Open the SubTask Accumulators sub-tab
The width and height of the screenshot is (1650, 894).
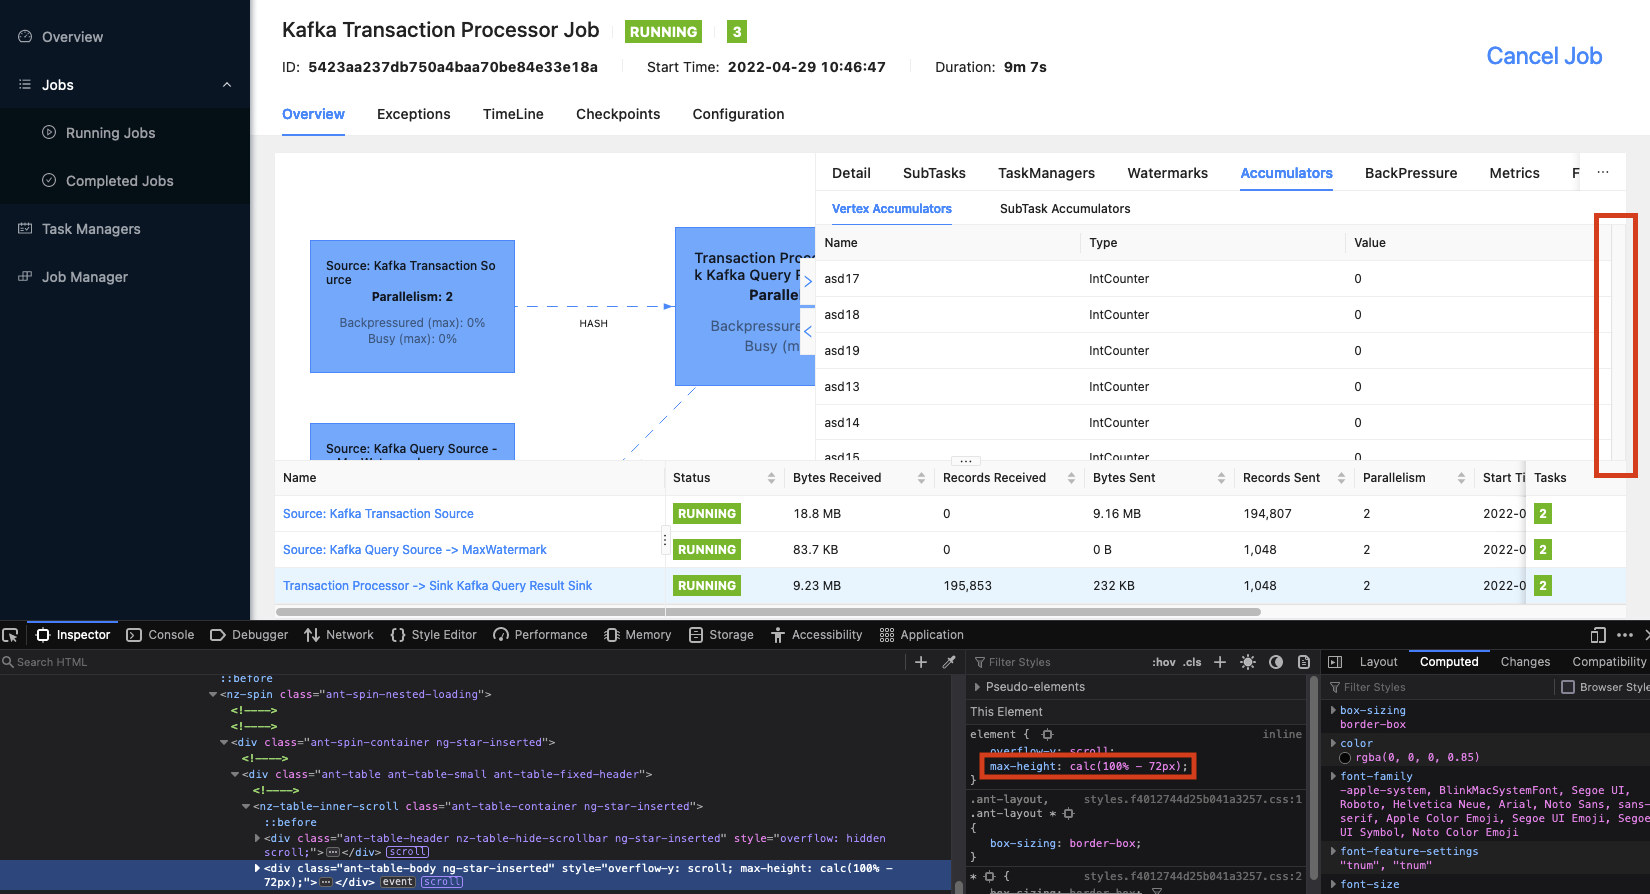1065,209
